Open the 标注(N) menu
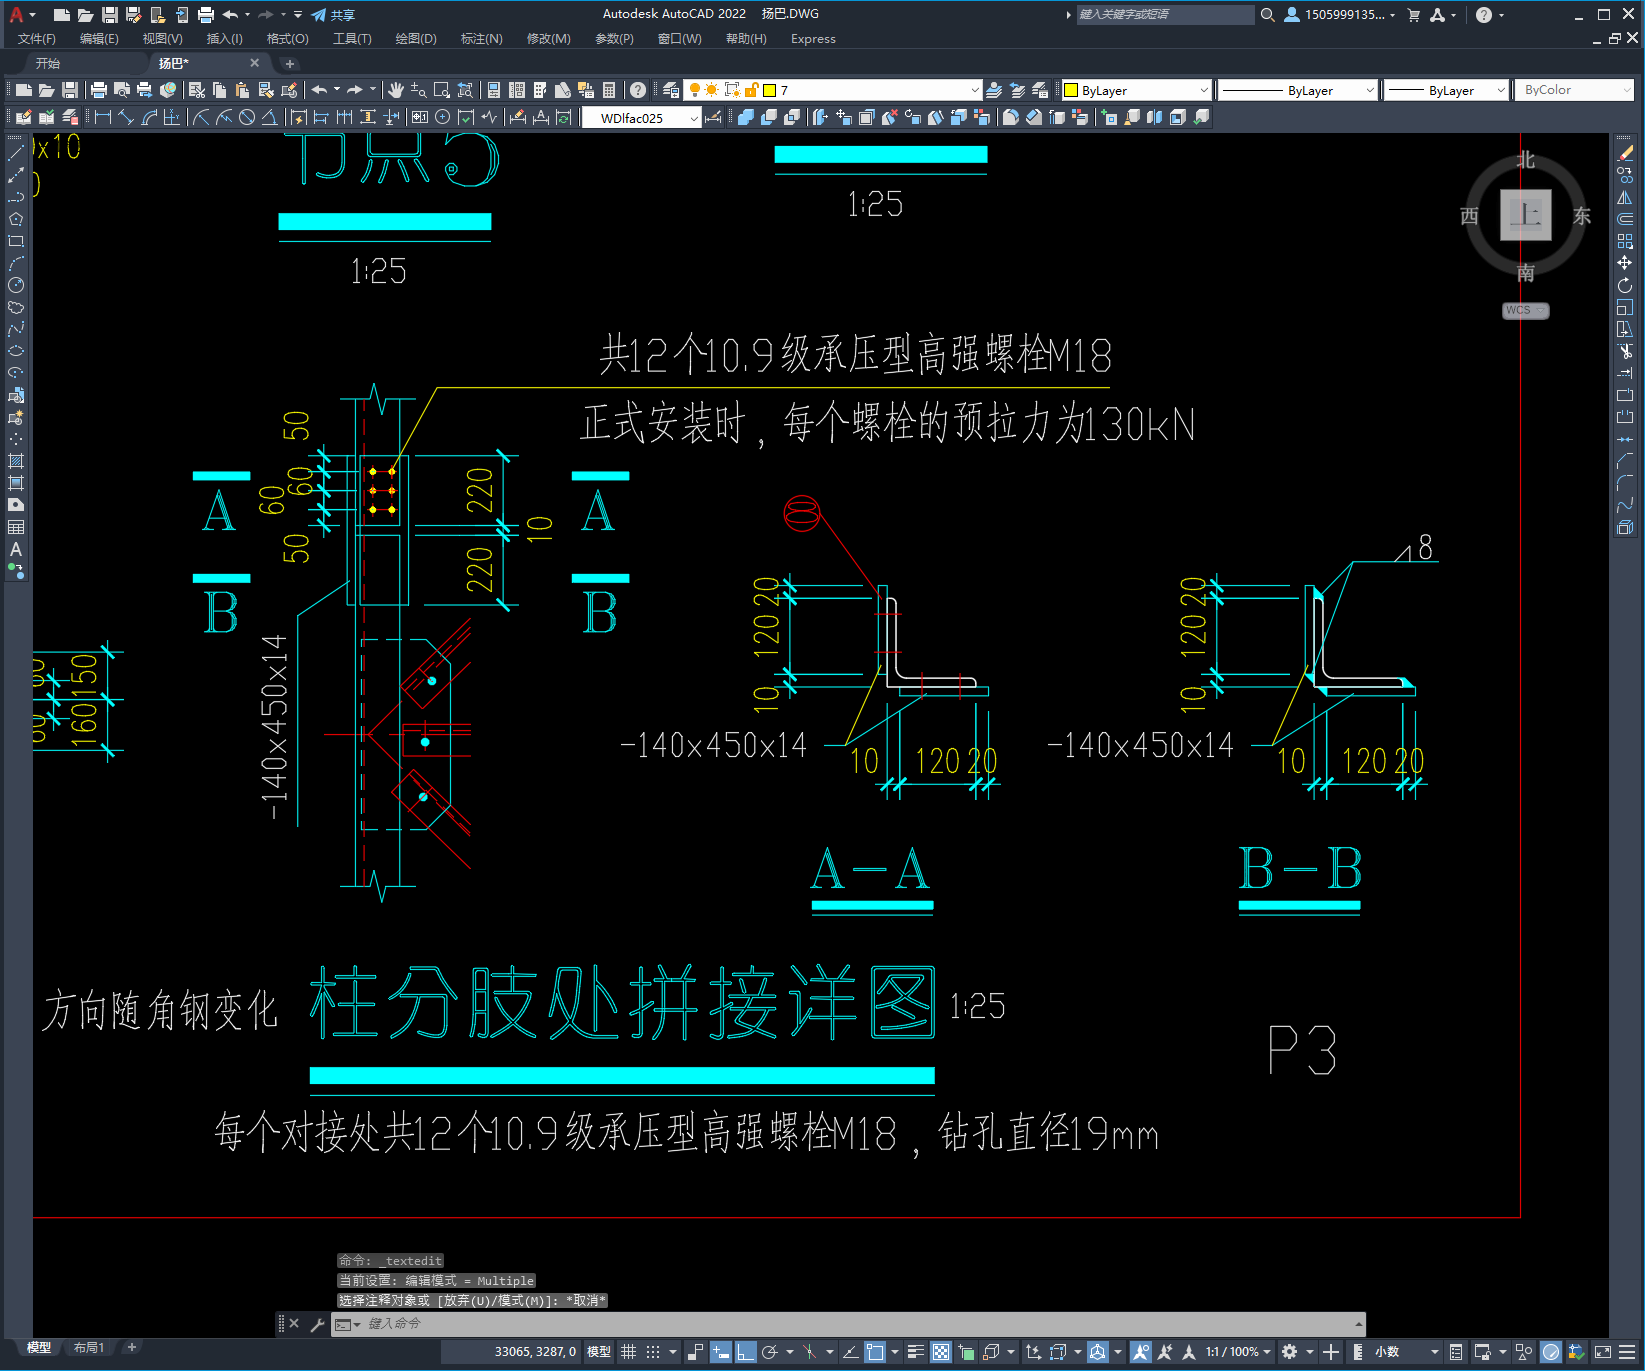Image resolution: width=1645 pixels, height=1371 pixels. [x=482, y=39]
